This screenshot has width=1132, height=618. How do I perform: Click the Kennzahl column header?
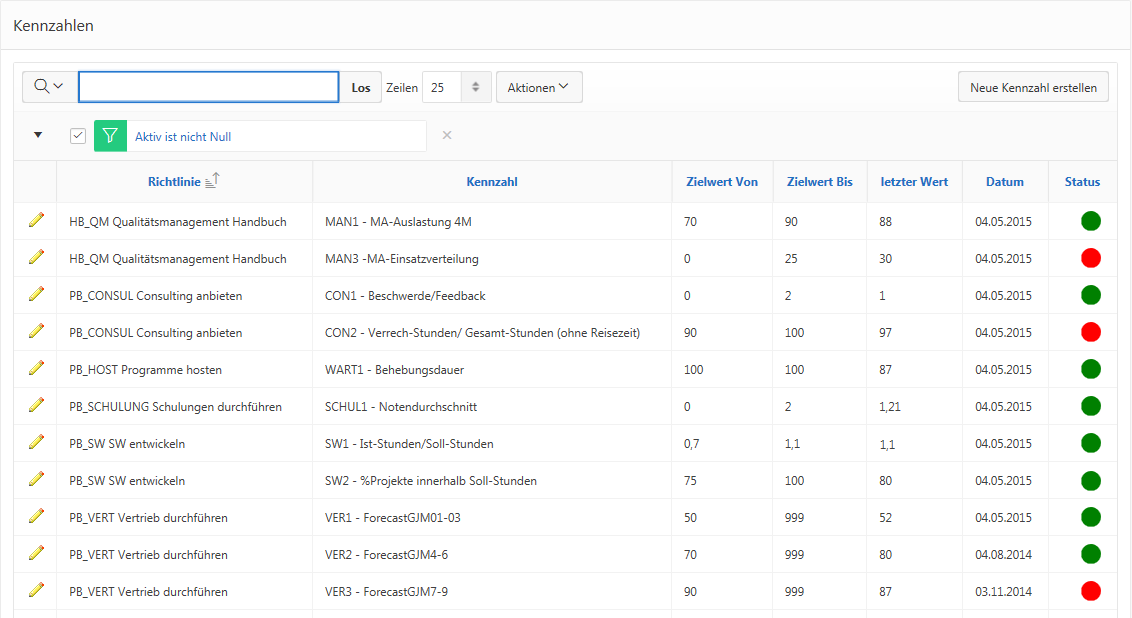click(491, 182)
